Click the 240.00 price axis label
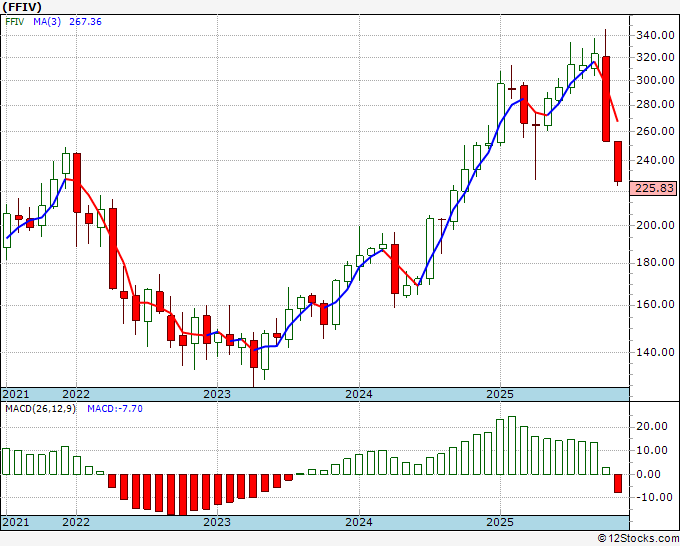This screenshot has width=680, height=546. click(655, 160)
